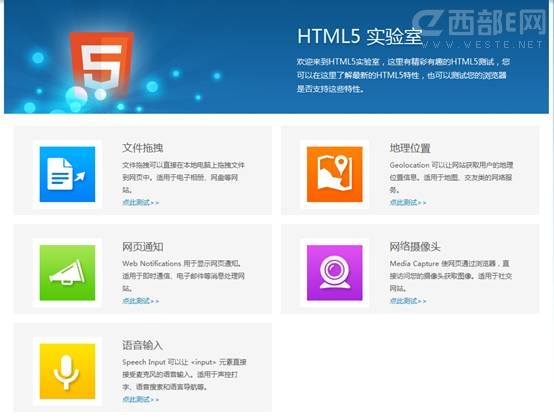The image size is (554, 420).
Task: Click the banner welcome paragraph
Action: pyautogui.click(x=403, y=75)
